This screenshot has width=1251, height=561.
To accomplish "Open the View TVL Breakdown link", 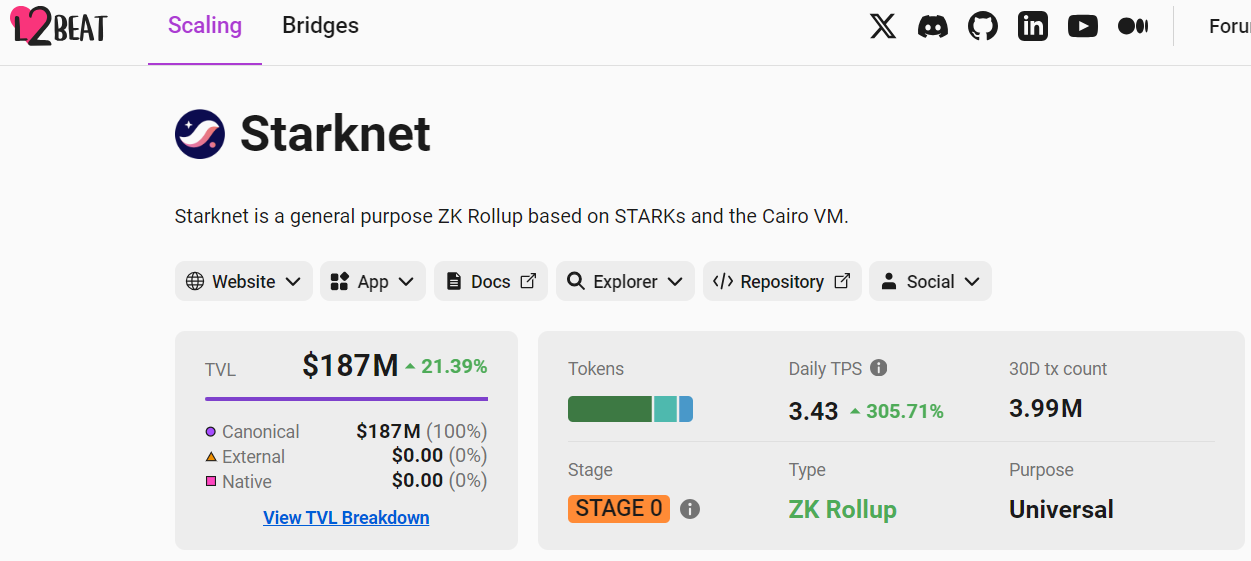I will (x=346, y=518).
